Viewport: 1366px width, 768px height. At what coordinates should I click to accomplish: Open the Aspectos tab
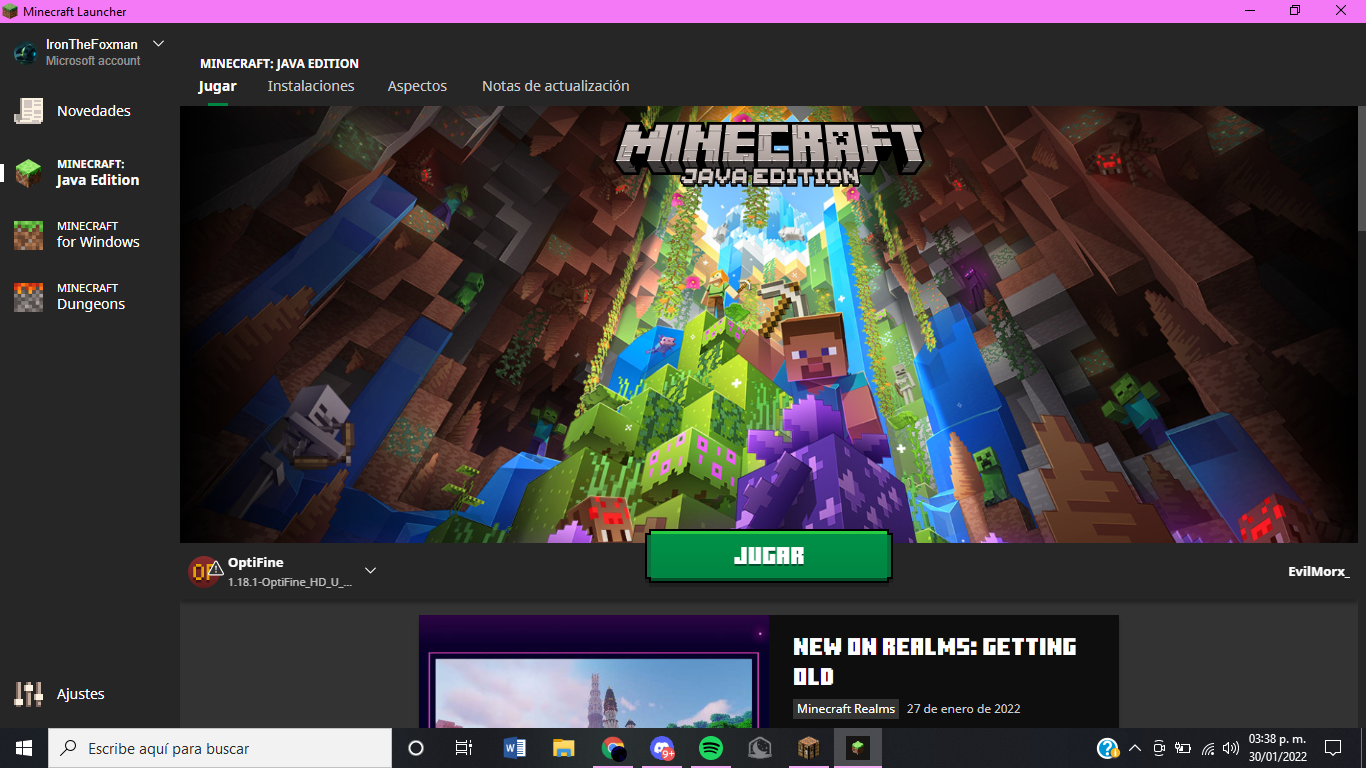(x=417, y=86)
